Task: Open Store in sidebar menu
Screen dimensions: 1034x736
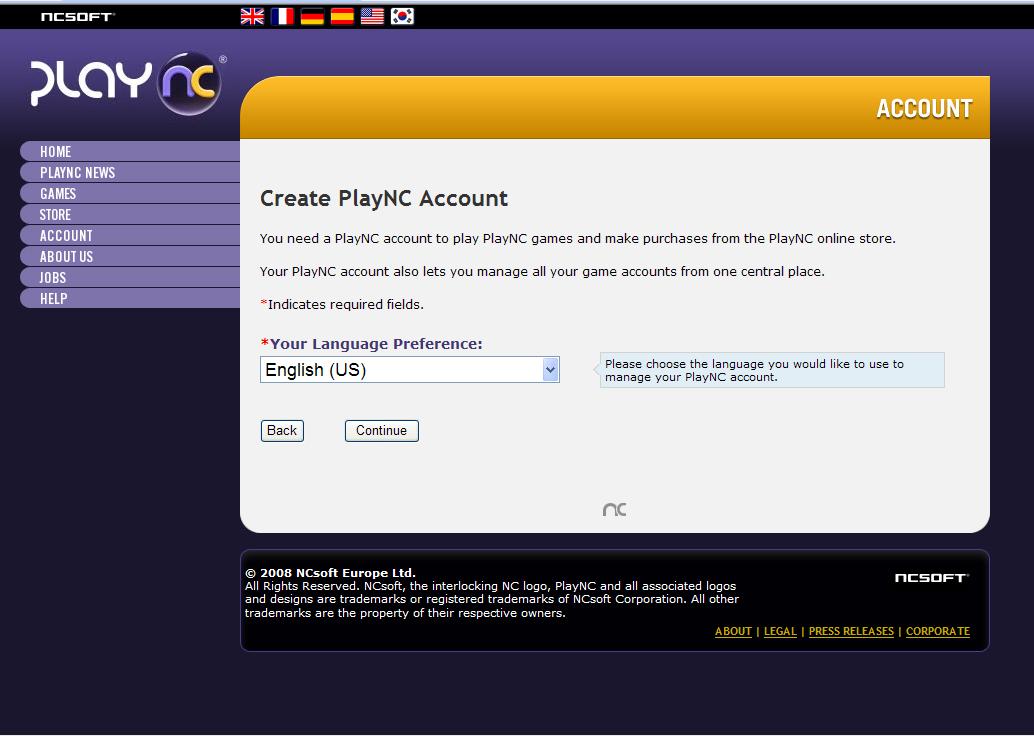Action: [x=131, y=214]
